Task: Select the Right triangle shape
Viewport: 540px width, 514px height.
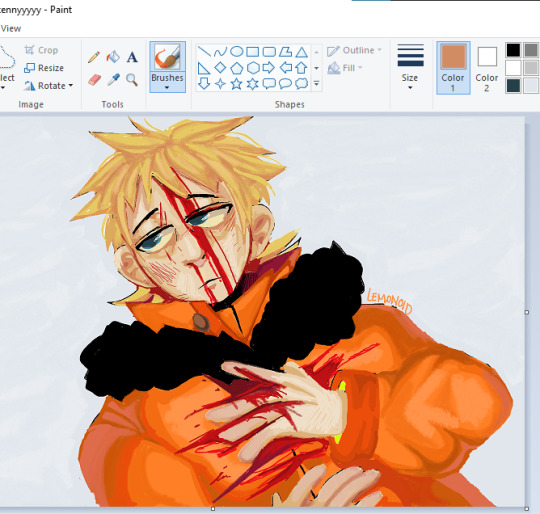Action: coord(204,68)
